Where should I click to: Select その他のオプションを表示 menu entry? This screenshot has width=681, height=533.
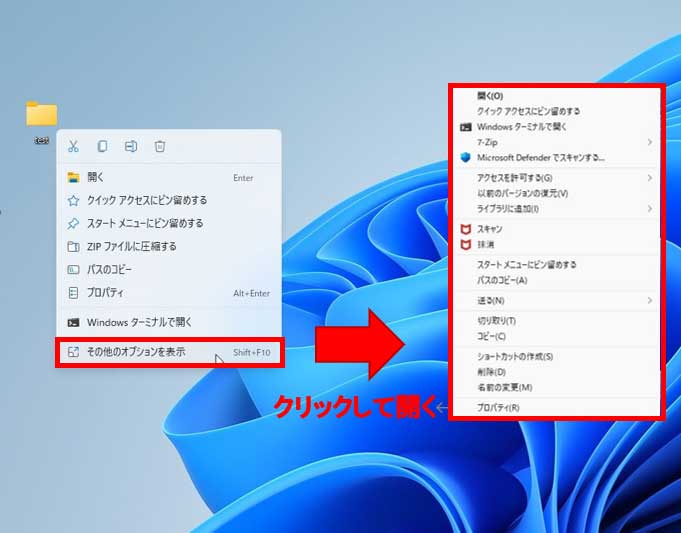[136, 352]
